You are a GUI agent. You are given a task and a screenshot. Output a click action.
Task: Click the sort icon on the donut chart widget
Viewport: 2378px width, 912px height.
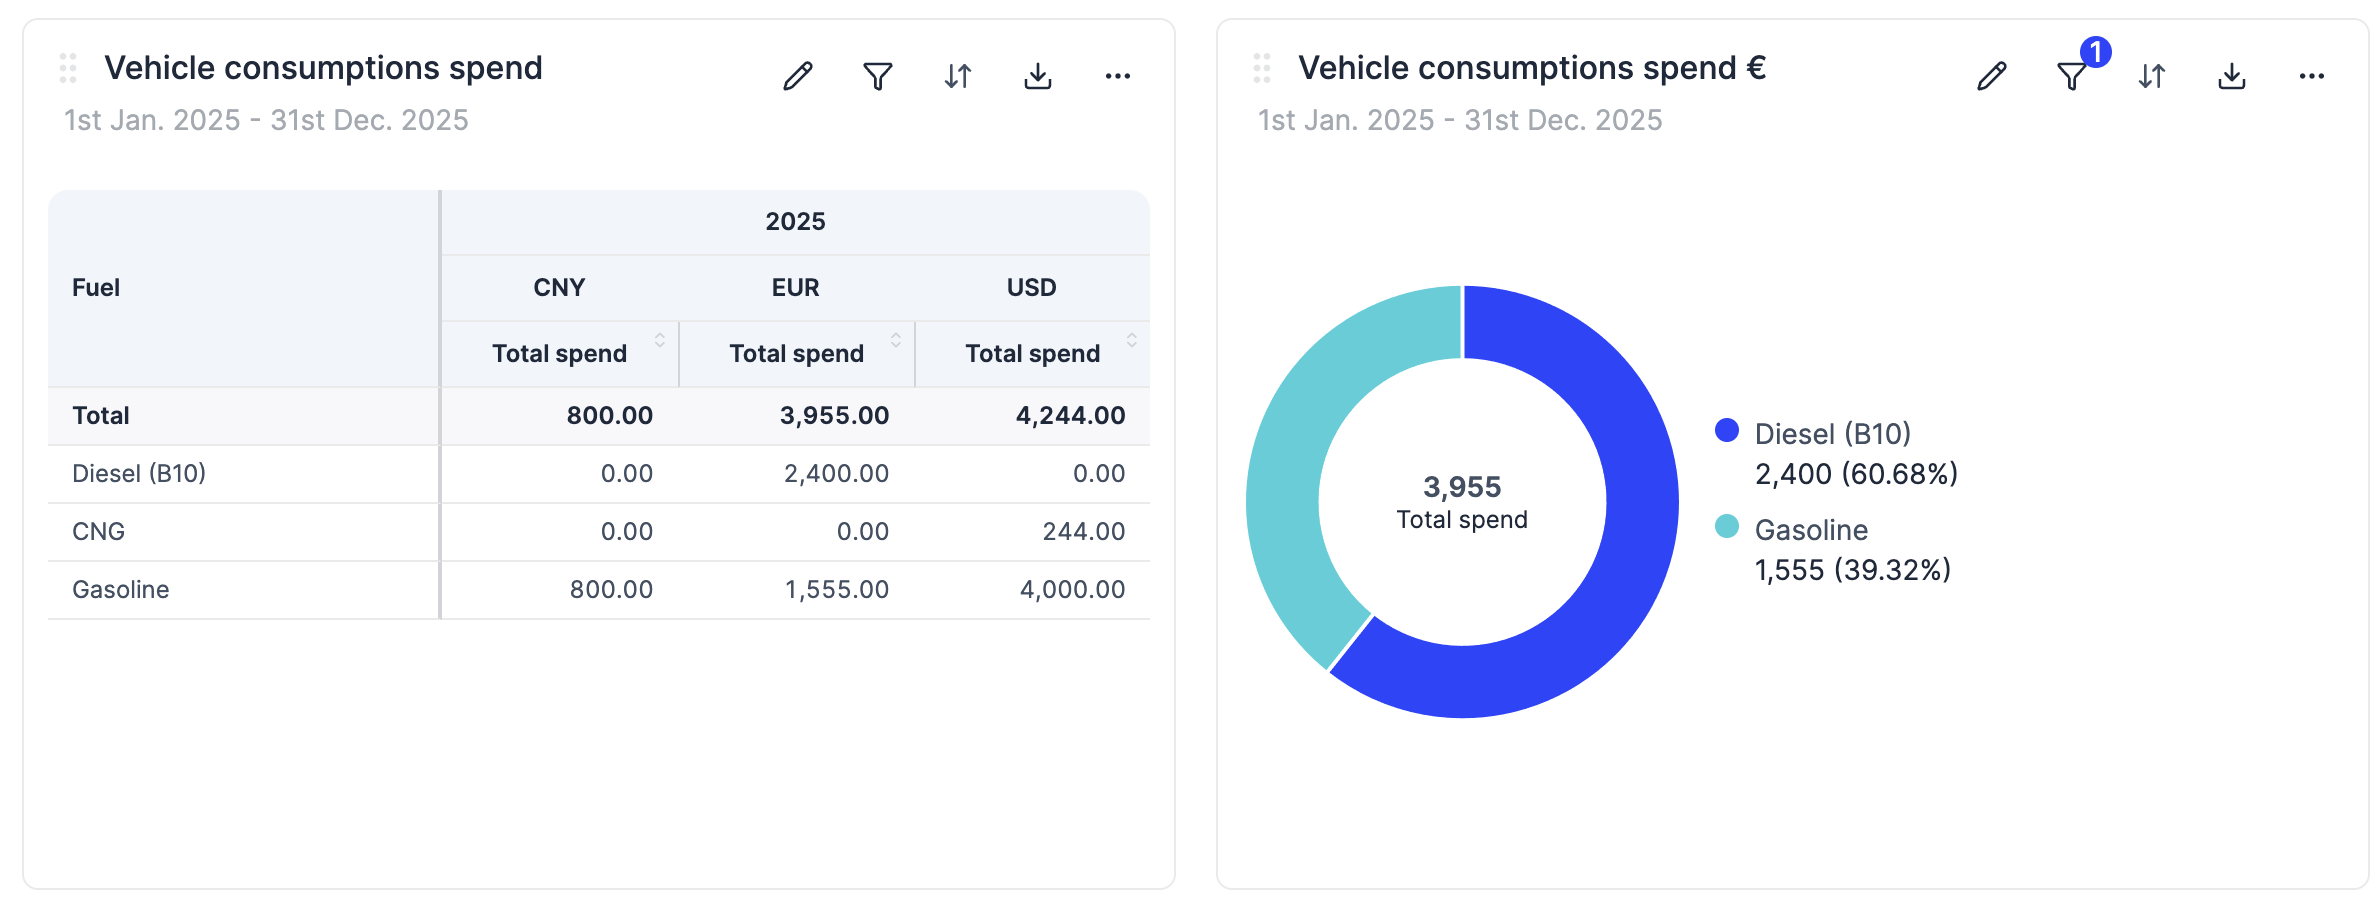click(2152, 75)
